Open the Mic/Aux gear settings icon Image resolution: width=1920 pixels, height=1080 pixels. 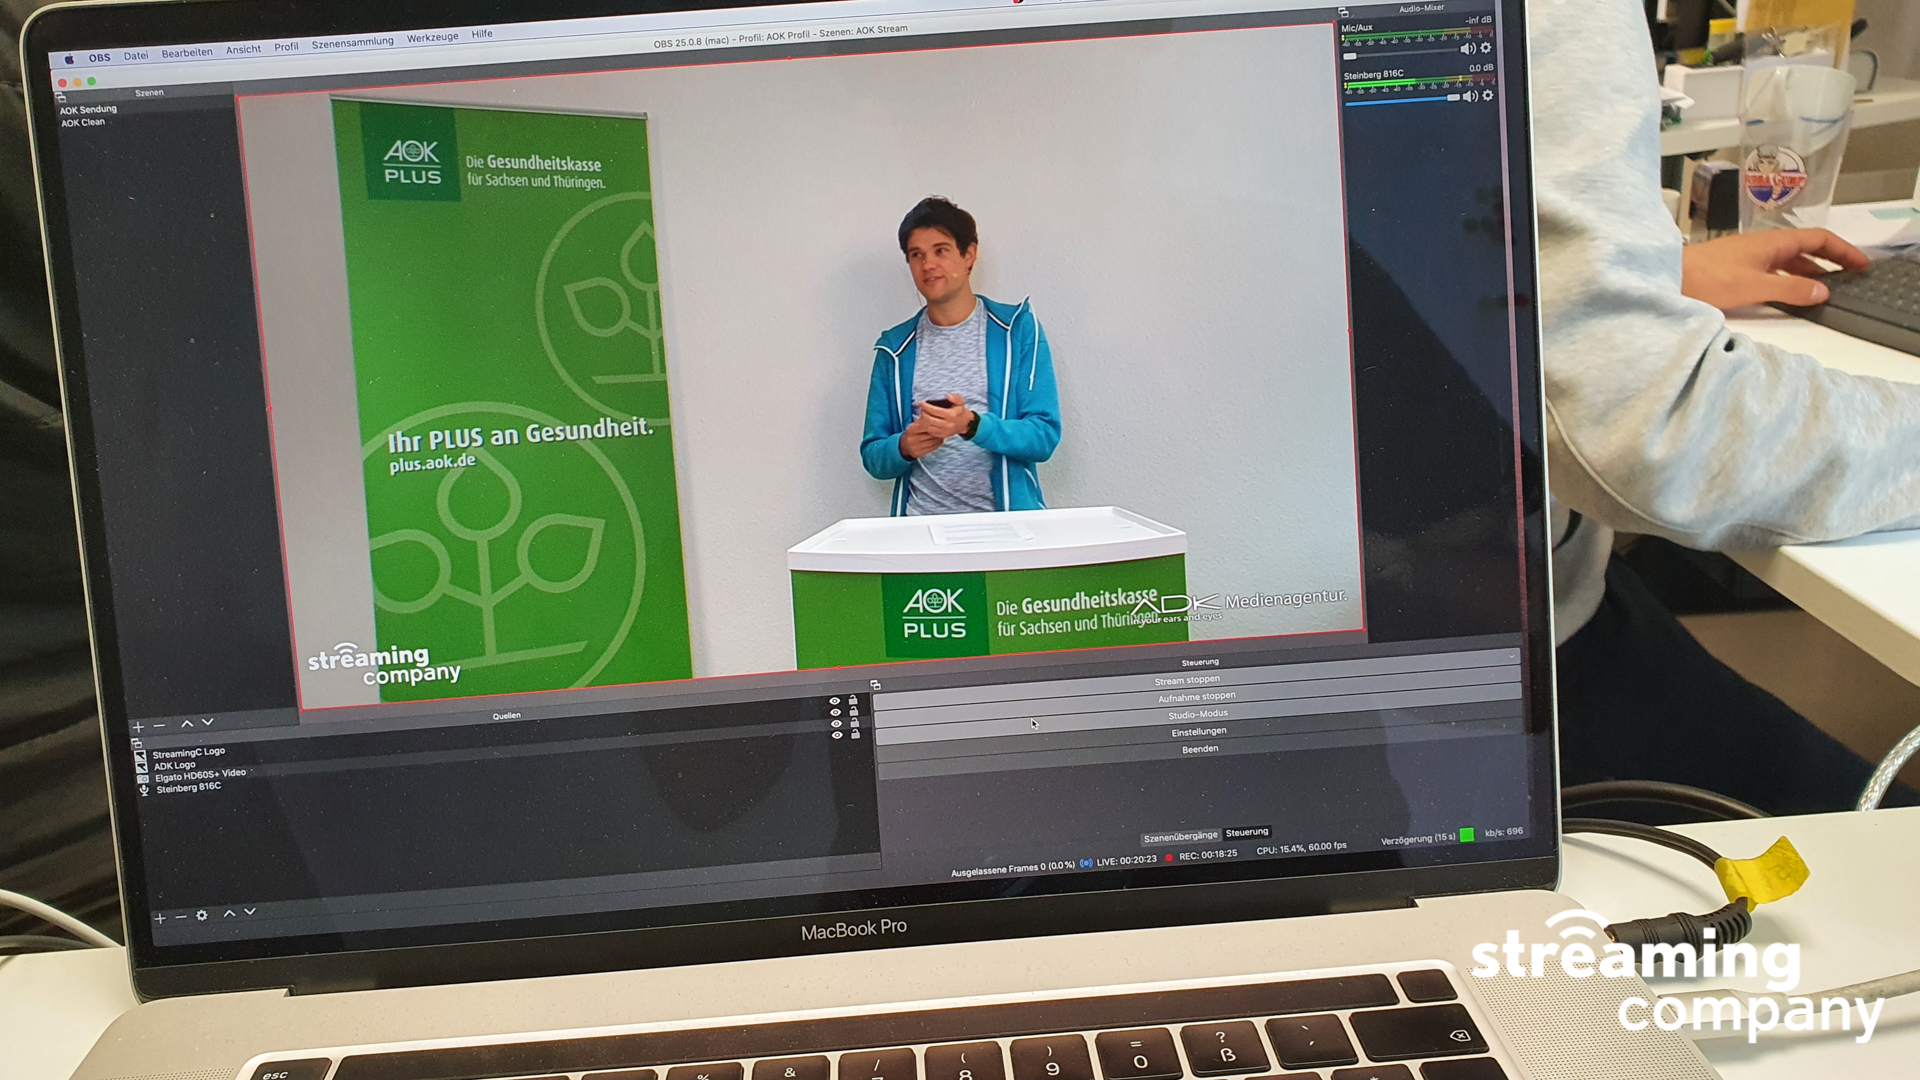1486,47
